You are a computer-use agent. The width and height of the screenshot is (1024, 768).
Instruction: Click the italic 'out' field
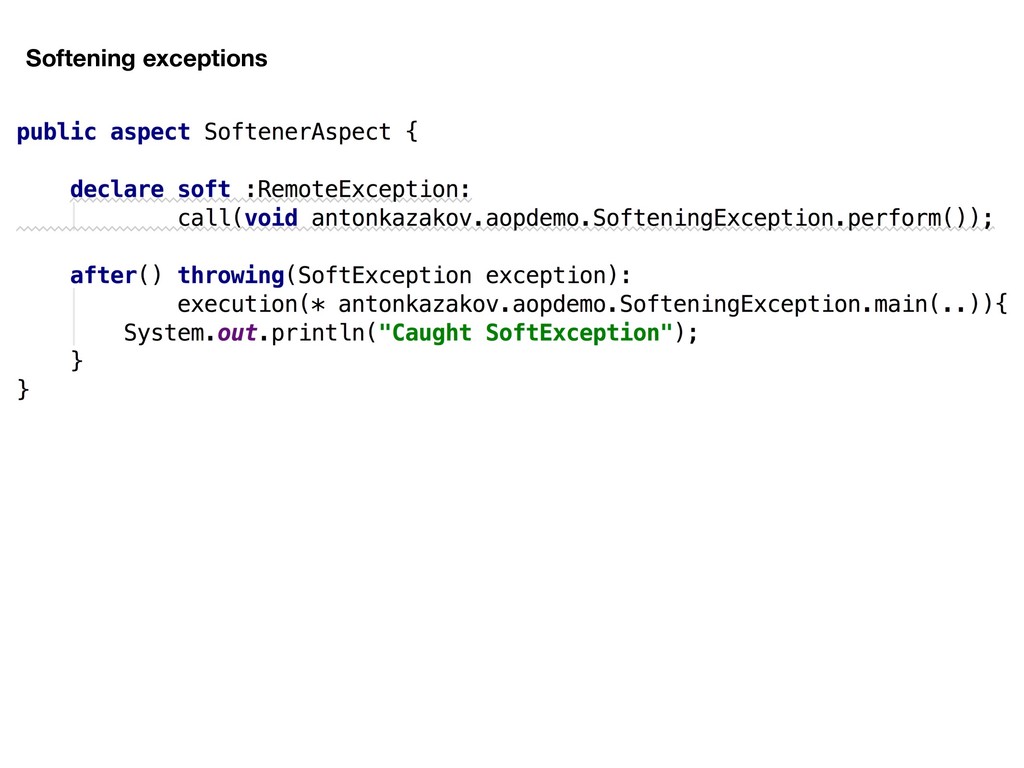[x=237, y=333]
